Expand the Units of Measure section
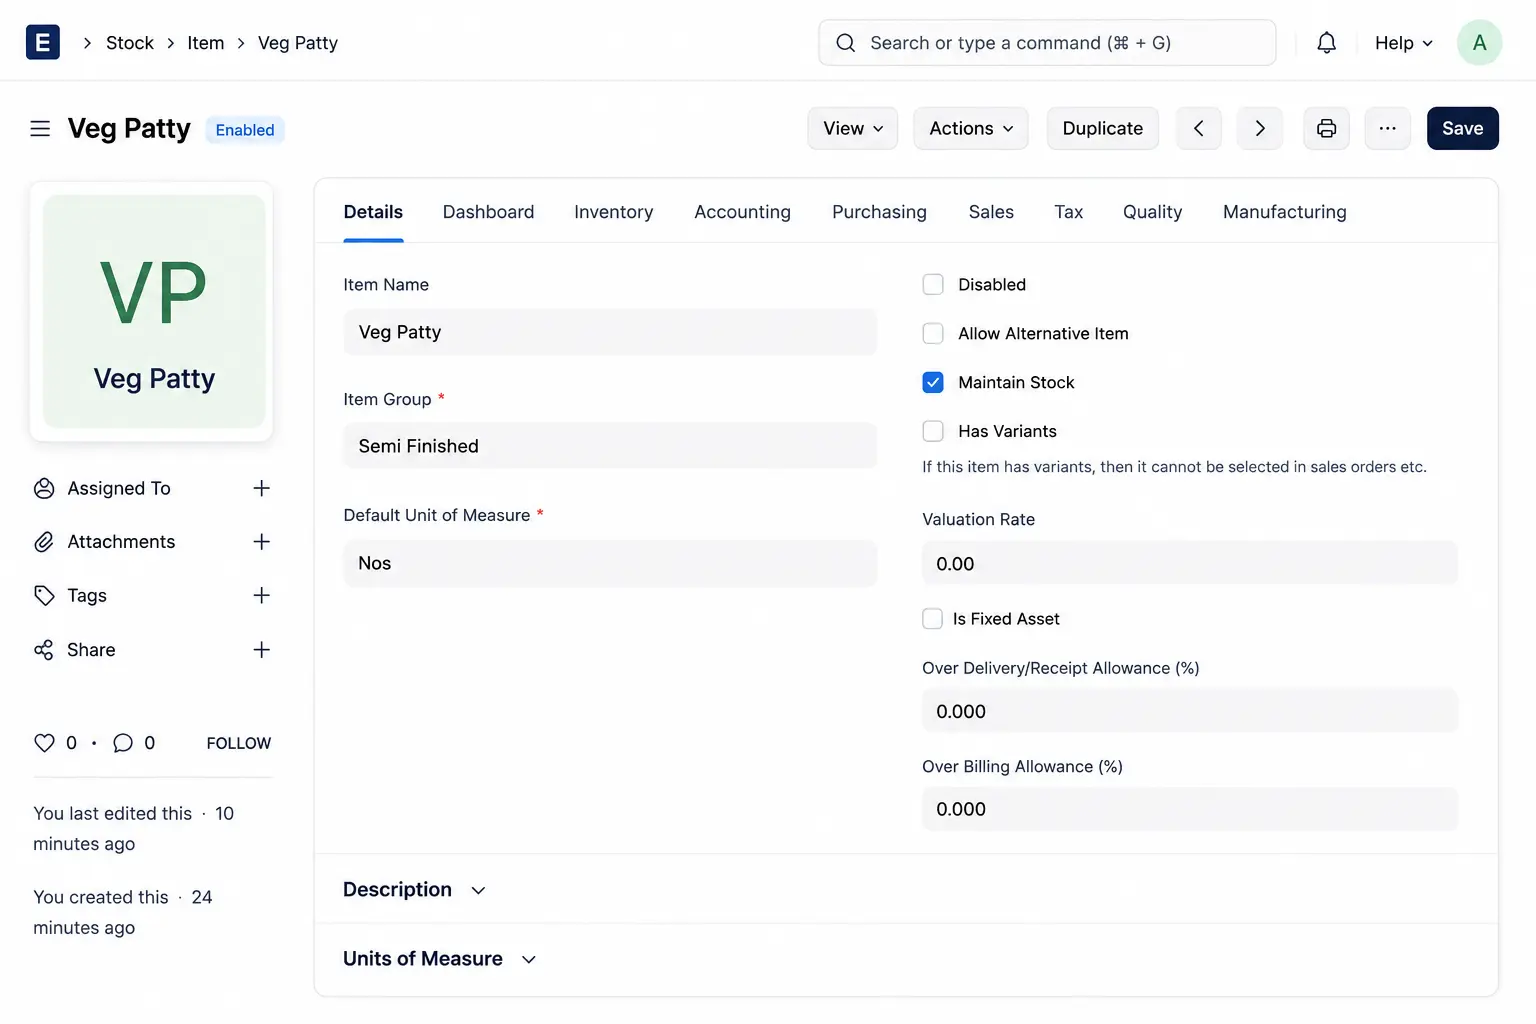Viewport: 1536px width, 1024px height. (440, 959)
